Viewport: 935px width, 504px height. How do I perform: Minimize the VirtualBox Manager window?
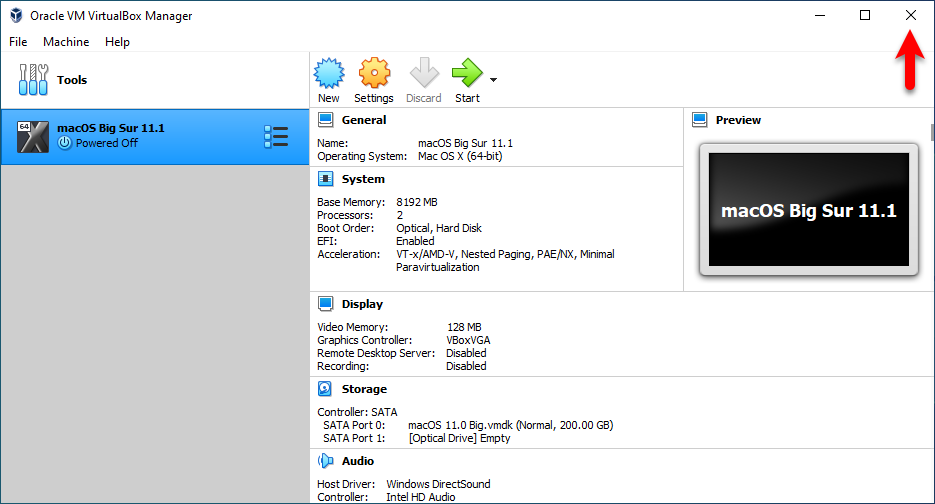(x=820, y=16)
